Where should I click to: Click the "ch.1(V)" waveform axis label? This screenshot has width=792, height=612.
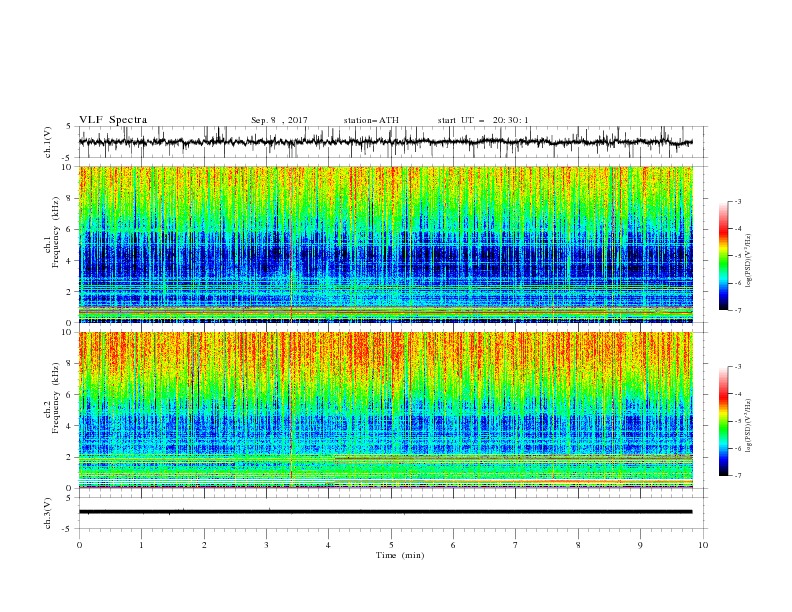coord(48,142)
